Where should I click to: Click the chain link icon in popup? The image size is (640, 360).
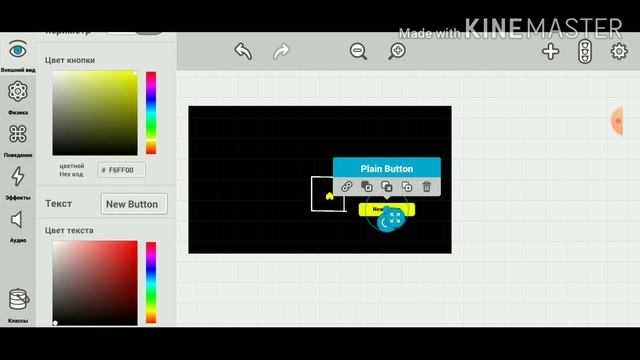pos(347,187)
